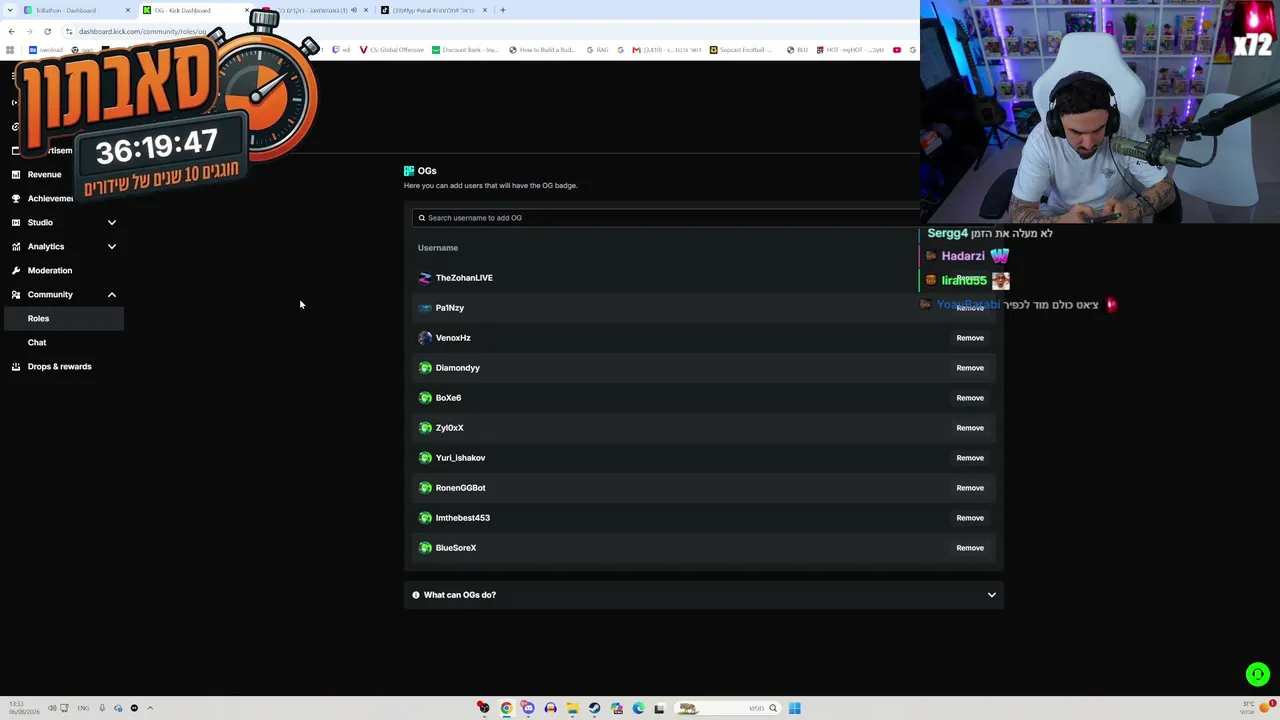Open the Sopcast Football bookmark
The height and width of the screenshot is (720, 1280).
pos(741,50)
